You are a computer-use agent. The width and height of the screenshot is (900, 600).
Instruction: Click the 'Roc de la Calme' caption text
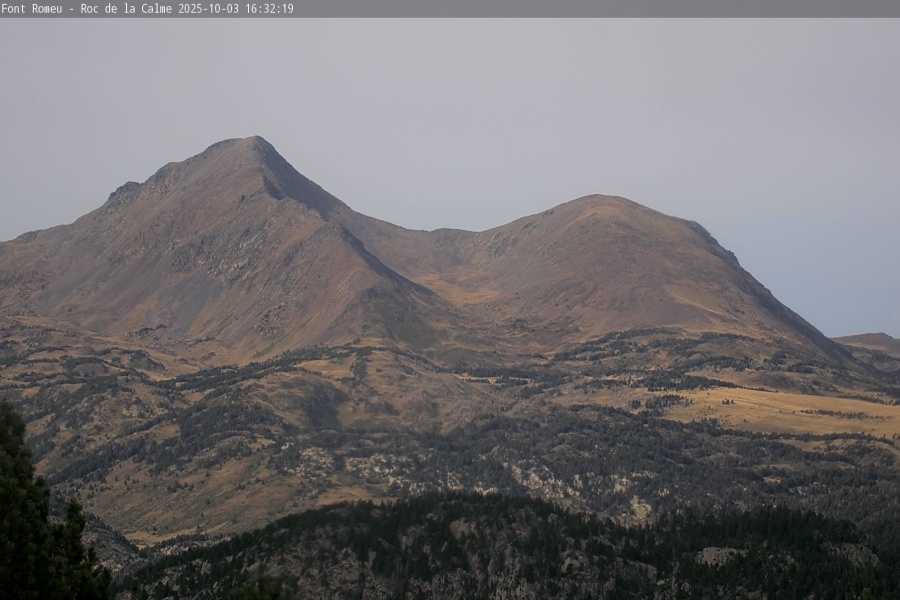(x=127, y=8)
